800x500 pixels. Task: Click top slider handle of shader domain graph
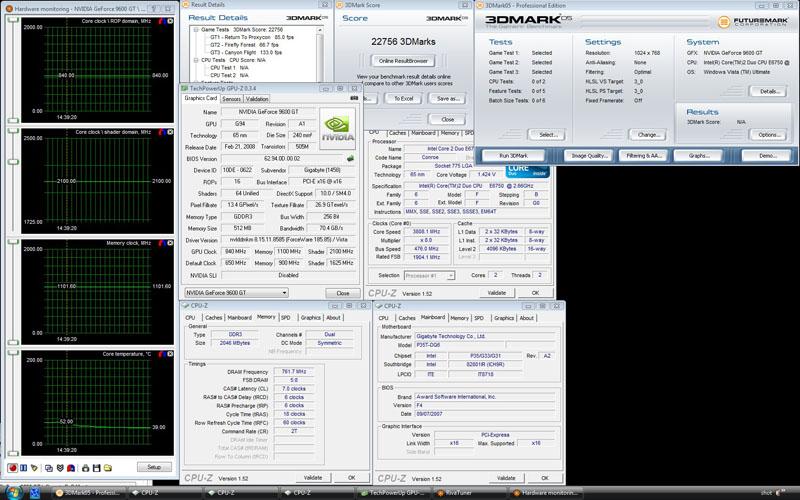13,132
